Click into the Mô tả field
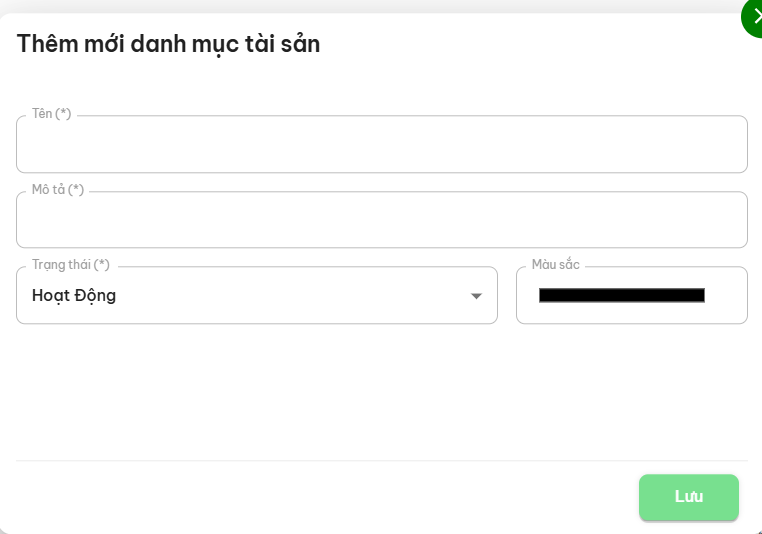 [x=381, y=220]
